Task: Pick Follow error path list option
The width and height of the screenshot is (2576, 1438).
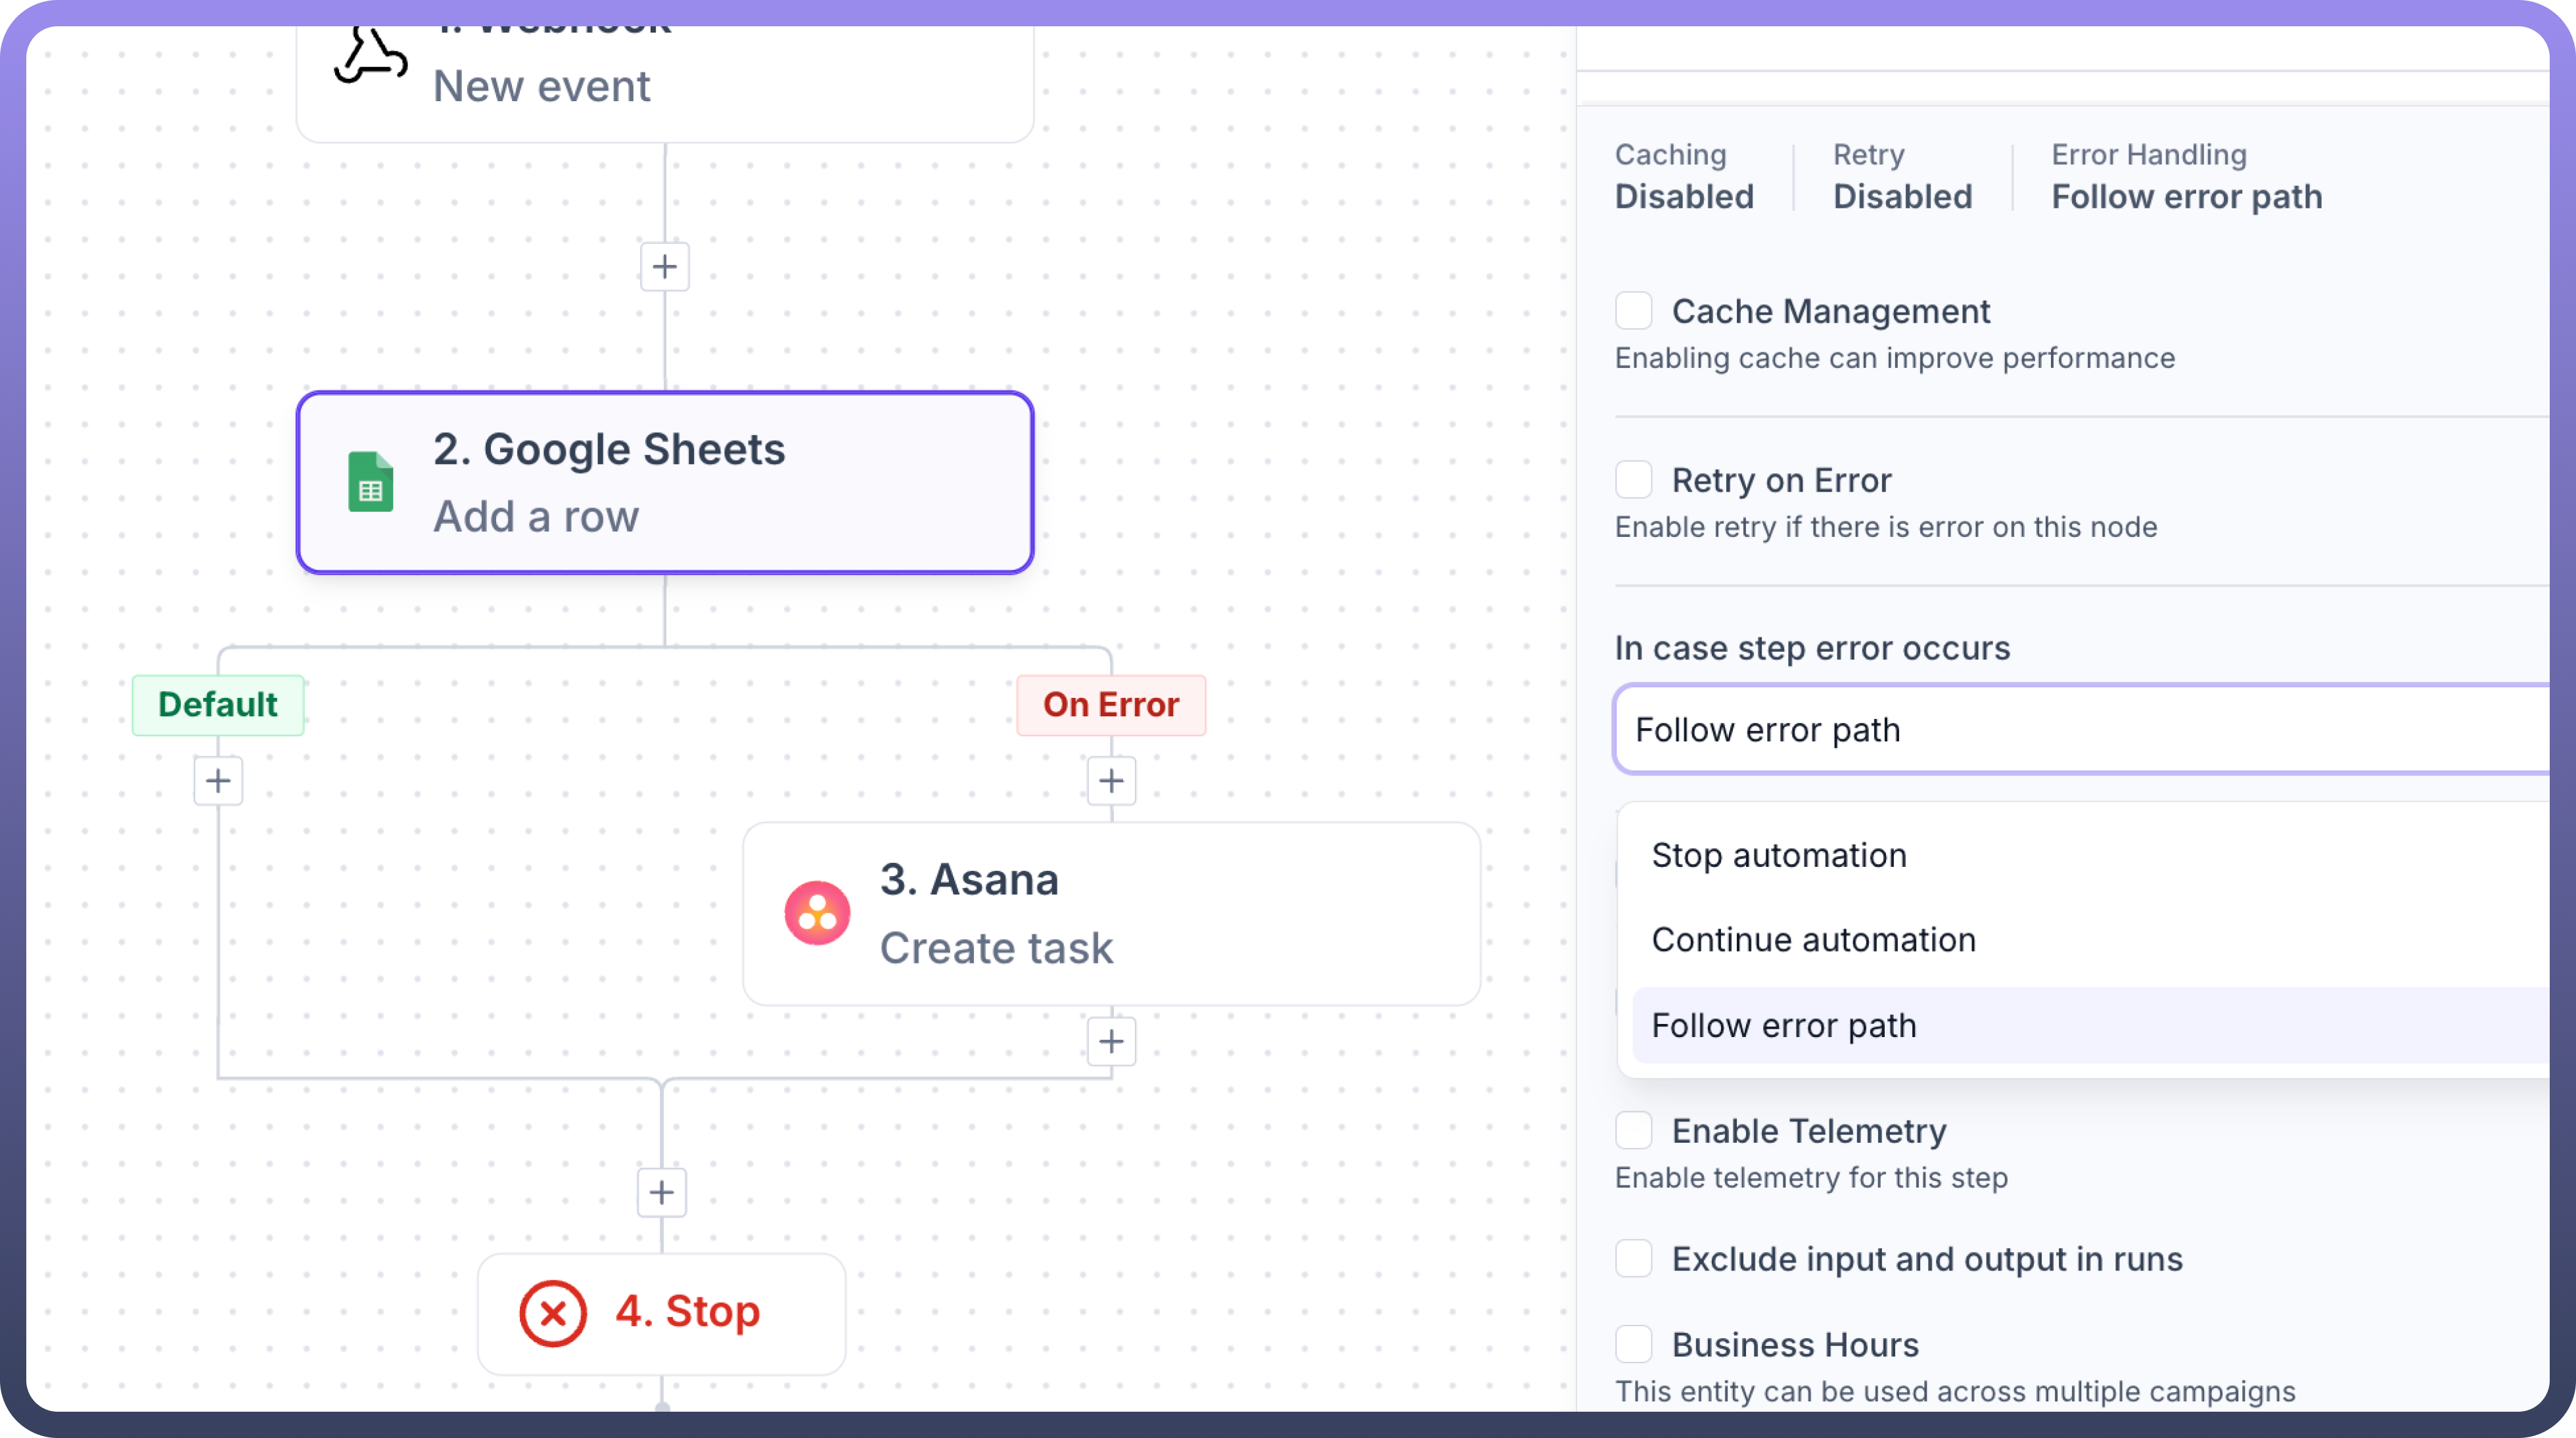Action: pos(1784,1026)
